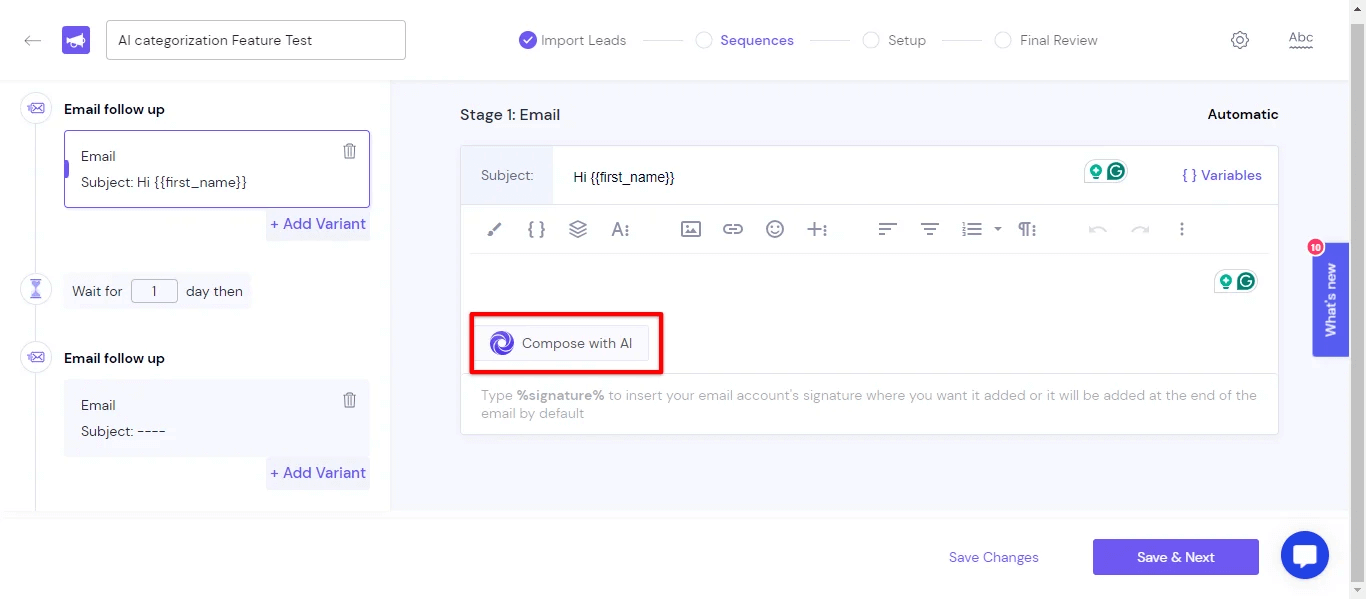Screen dimensions: 1366x599
Task: Open the { } Variables panel
Action: pos(1222,175)
